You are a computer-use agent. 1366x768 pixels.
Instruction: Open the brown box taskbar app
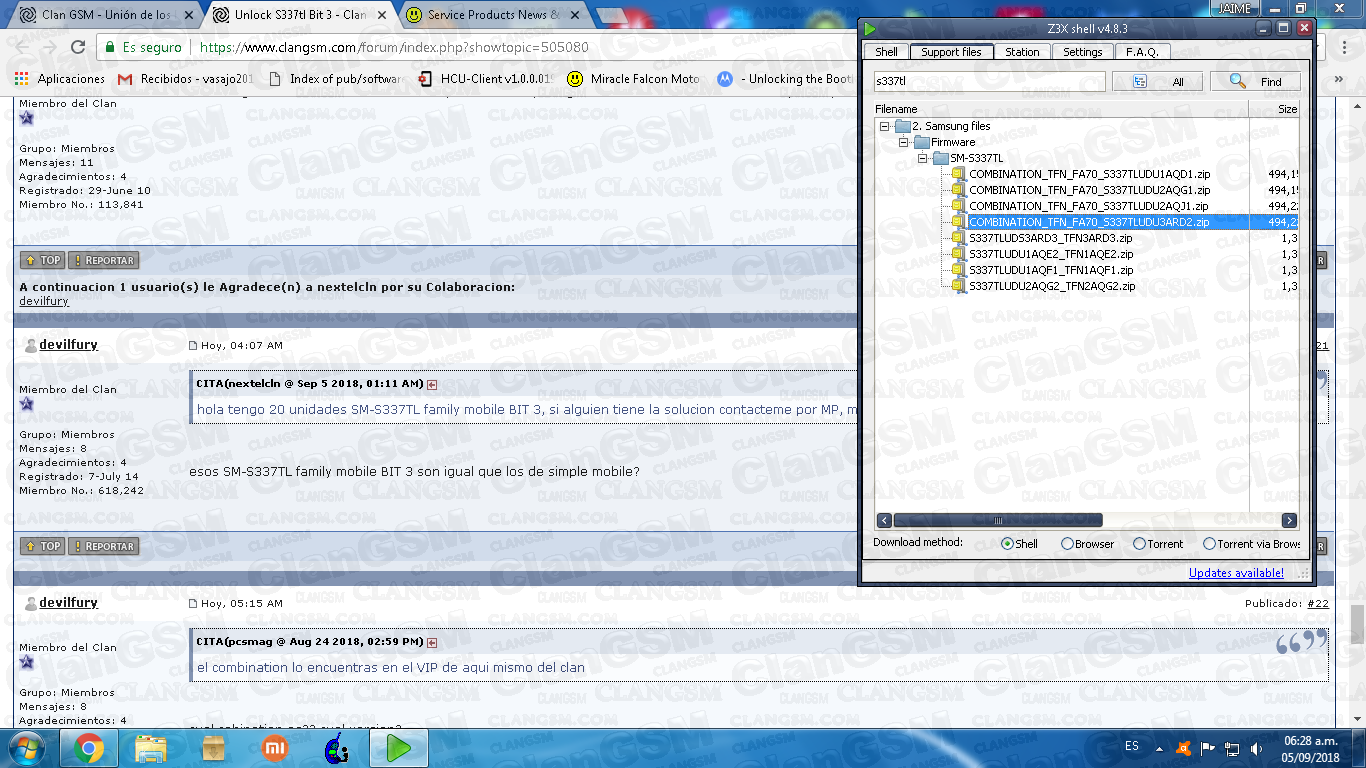coord(213,748)
